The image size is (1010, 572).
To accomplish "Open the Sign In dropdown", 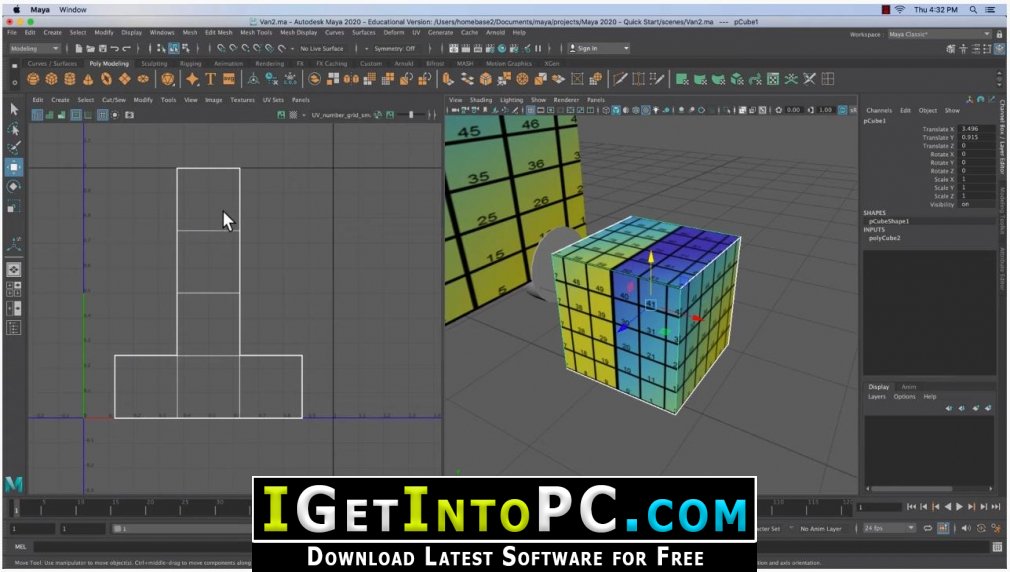I will coord(598,48).
